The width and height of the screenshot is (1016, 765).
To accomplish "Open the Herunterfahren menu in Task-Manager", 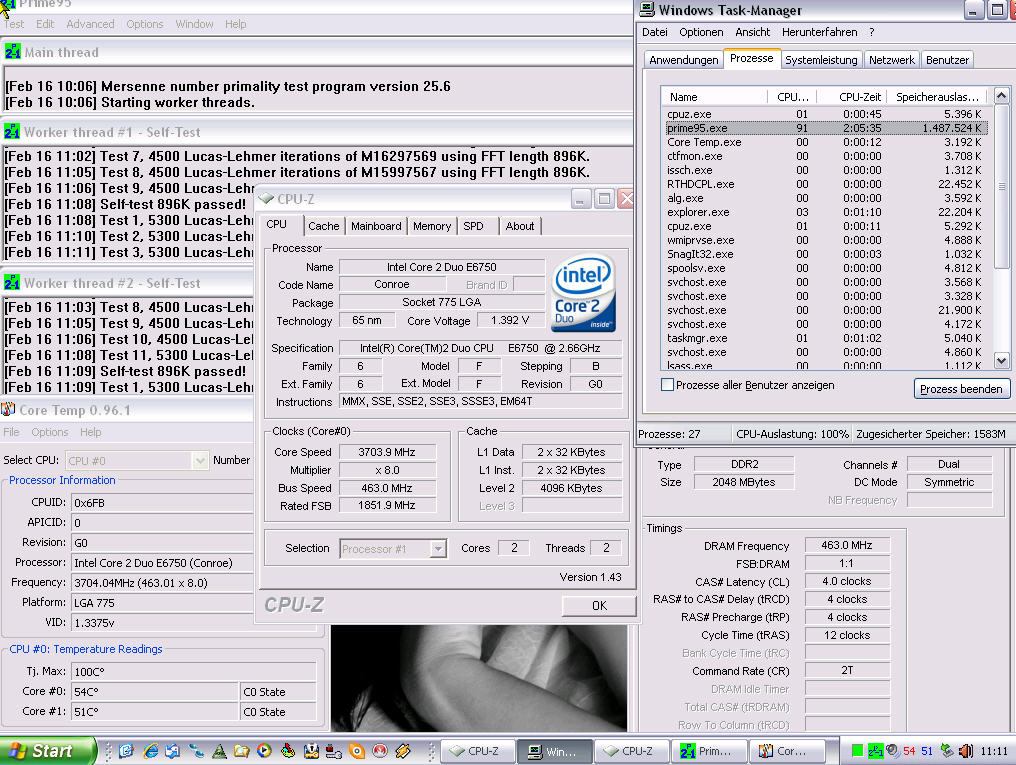I will point(819,32).
